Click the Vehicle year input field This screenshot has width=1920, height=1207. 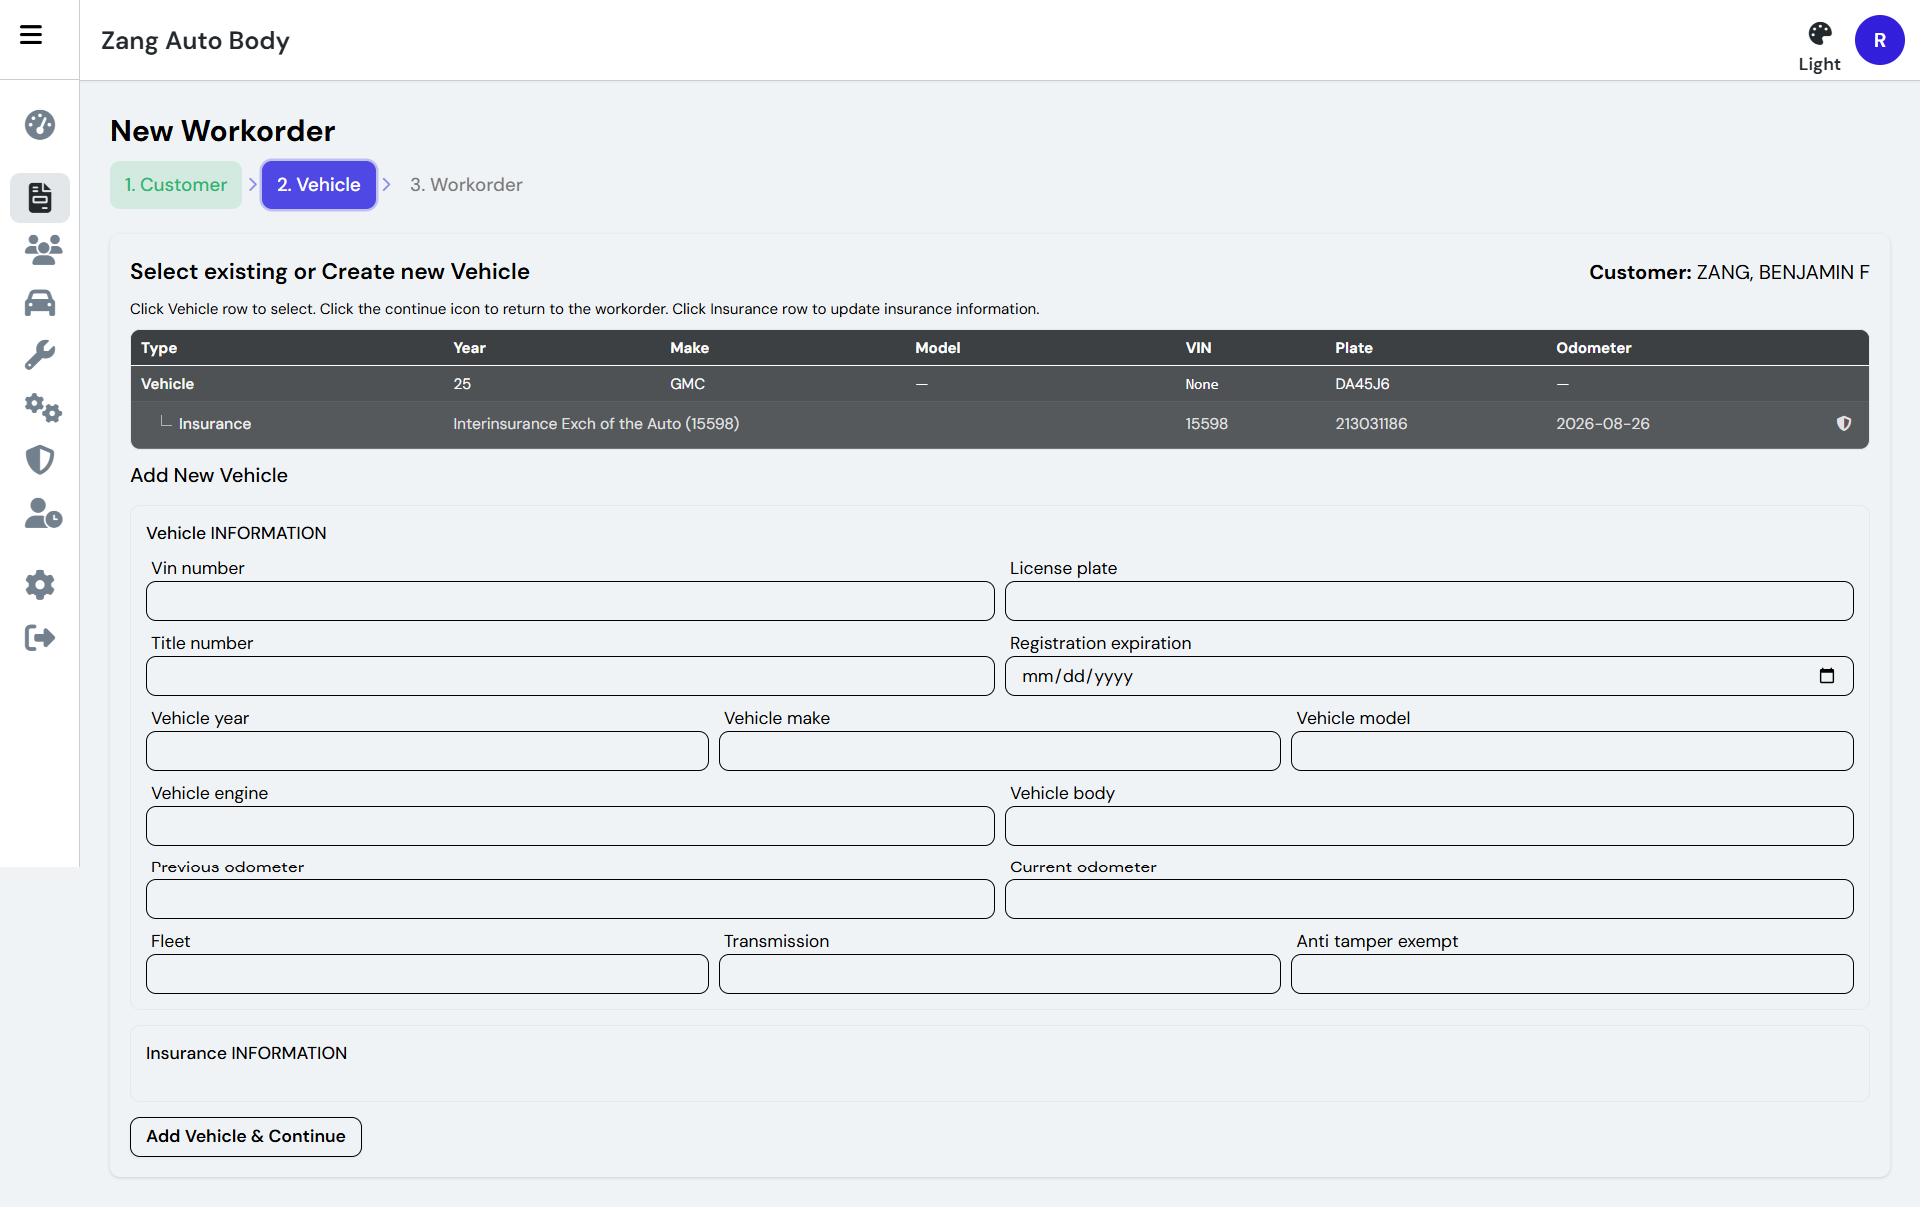(x=427, y=751)
